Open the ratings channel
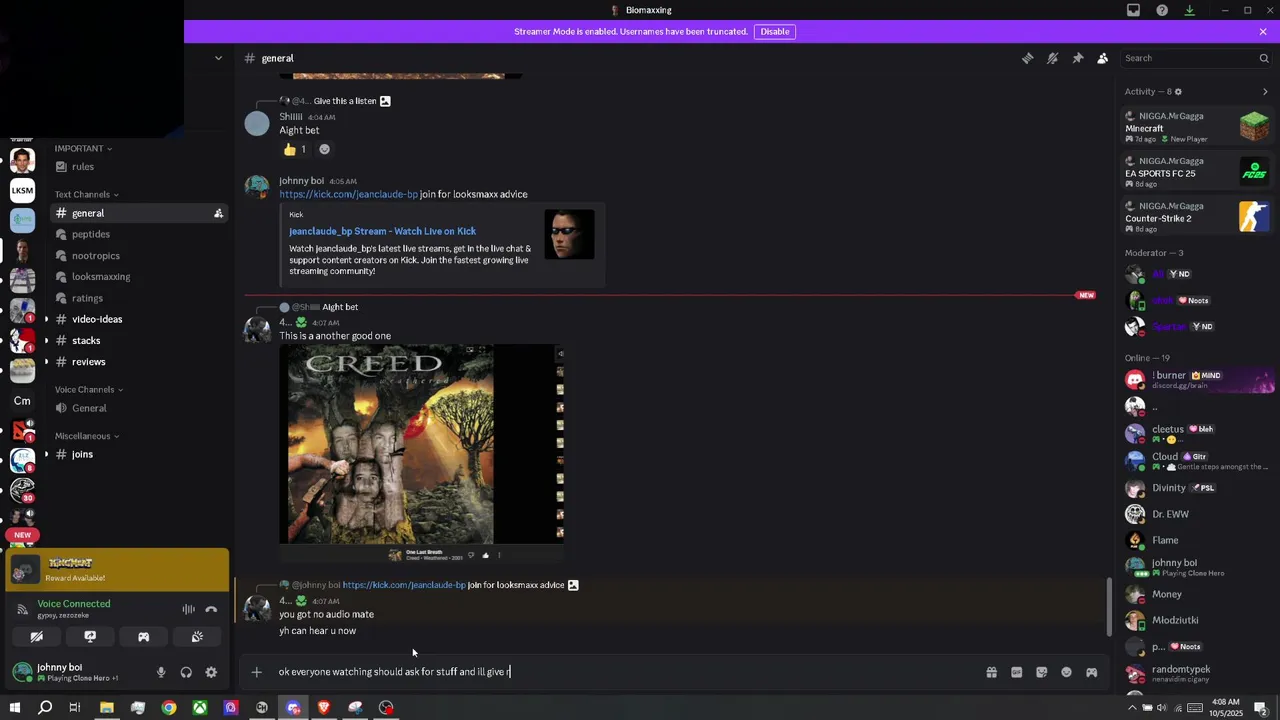This screenshot has width=1280, height=720. 138,298
